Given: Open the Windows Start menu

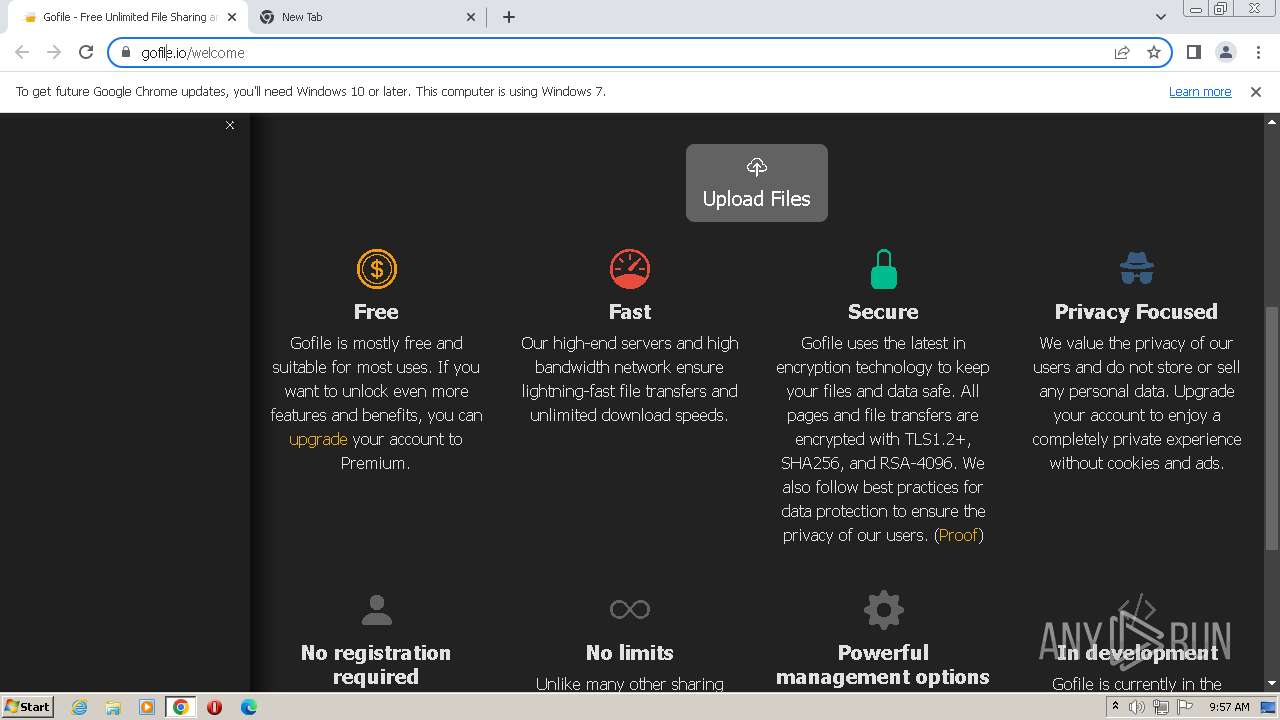Looking at the screenshot, I should click(28, 706).
